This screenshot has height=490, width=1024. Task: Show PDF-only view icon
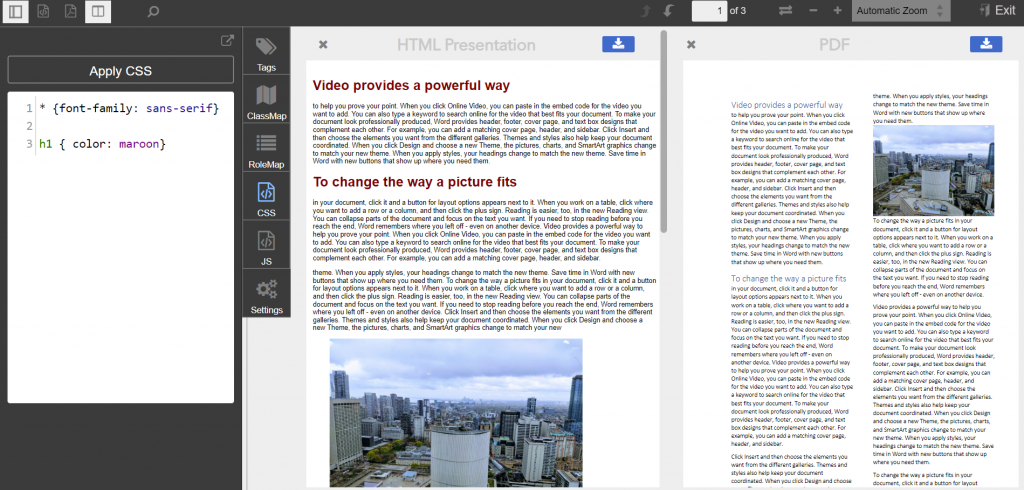71,11
